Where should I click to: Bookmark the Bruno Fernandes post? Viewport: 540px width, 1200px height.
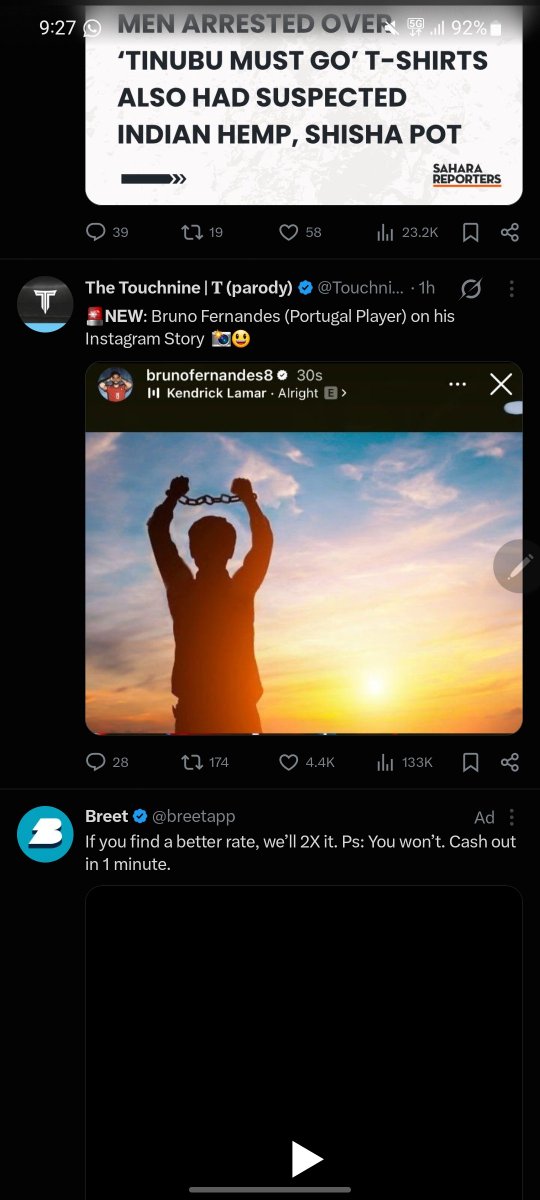[471, 762]
